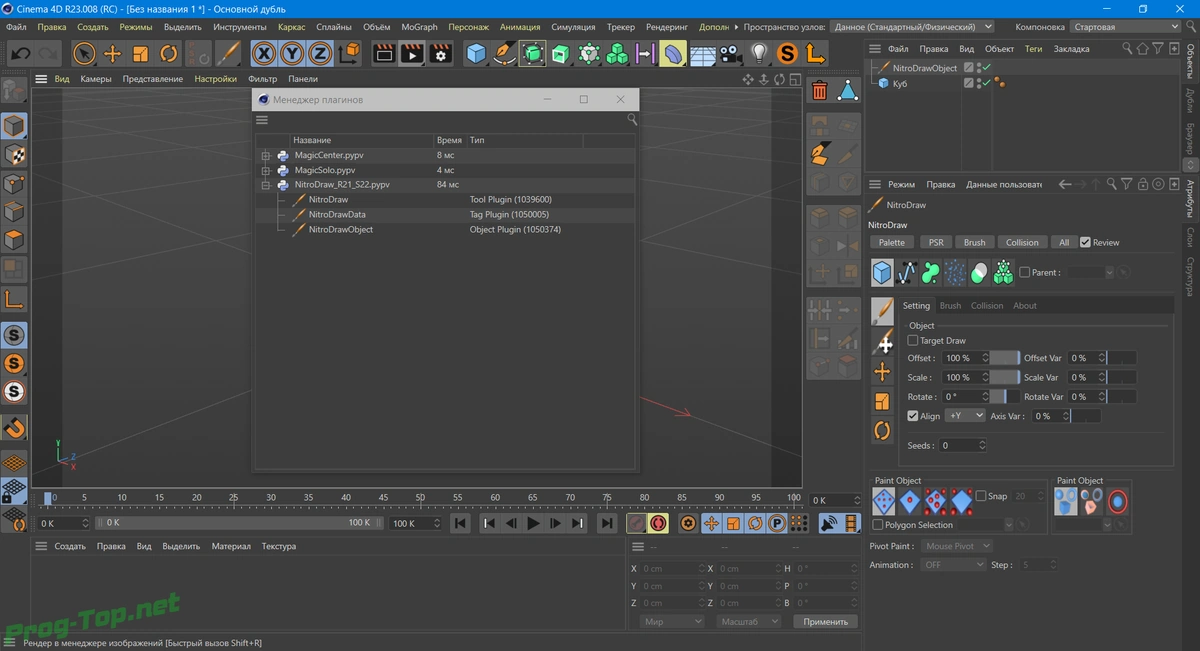
Task: Activate the Rotate tool in the top toolbar
Action: (169, 54)
